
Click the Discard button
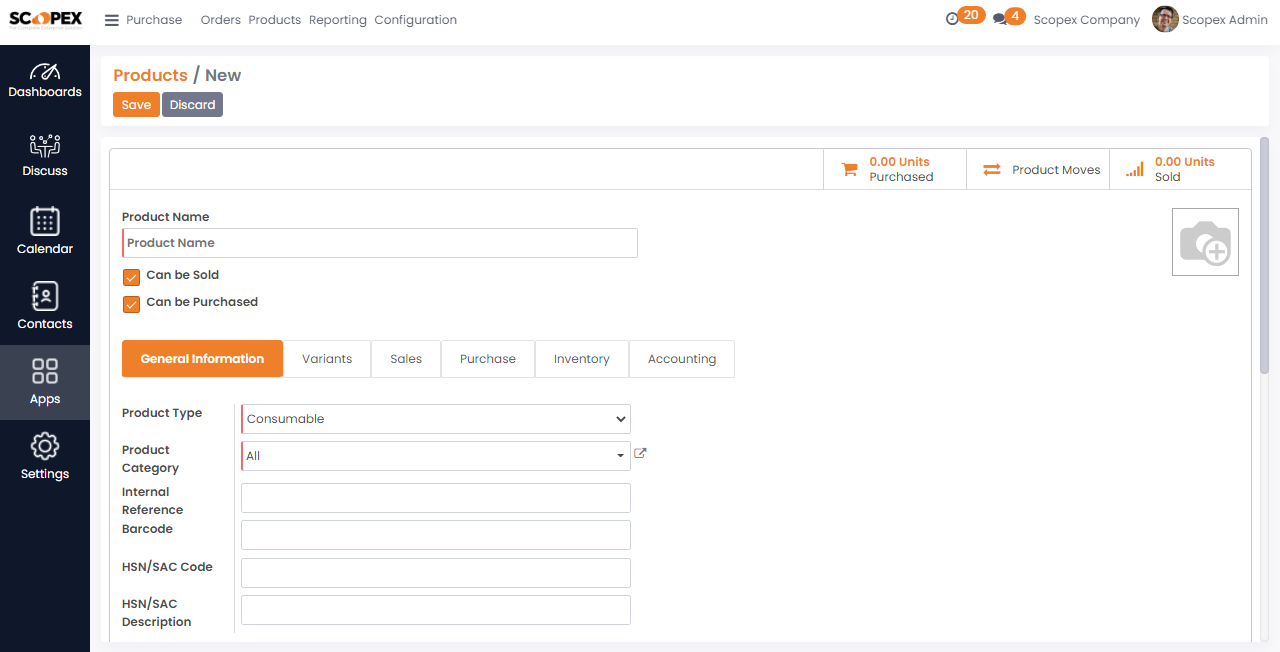(x=192, y=105)
